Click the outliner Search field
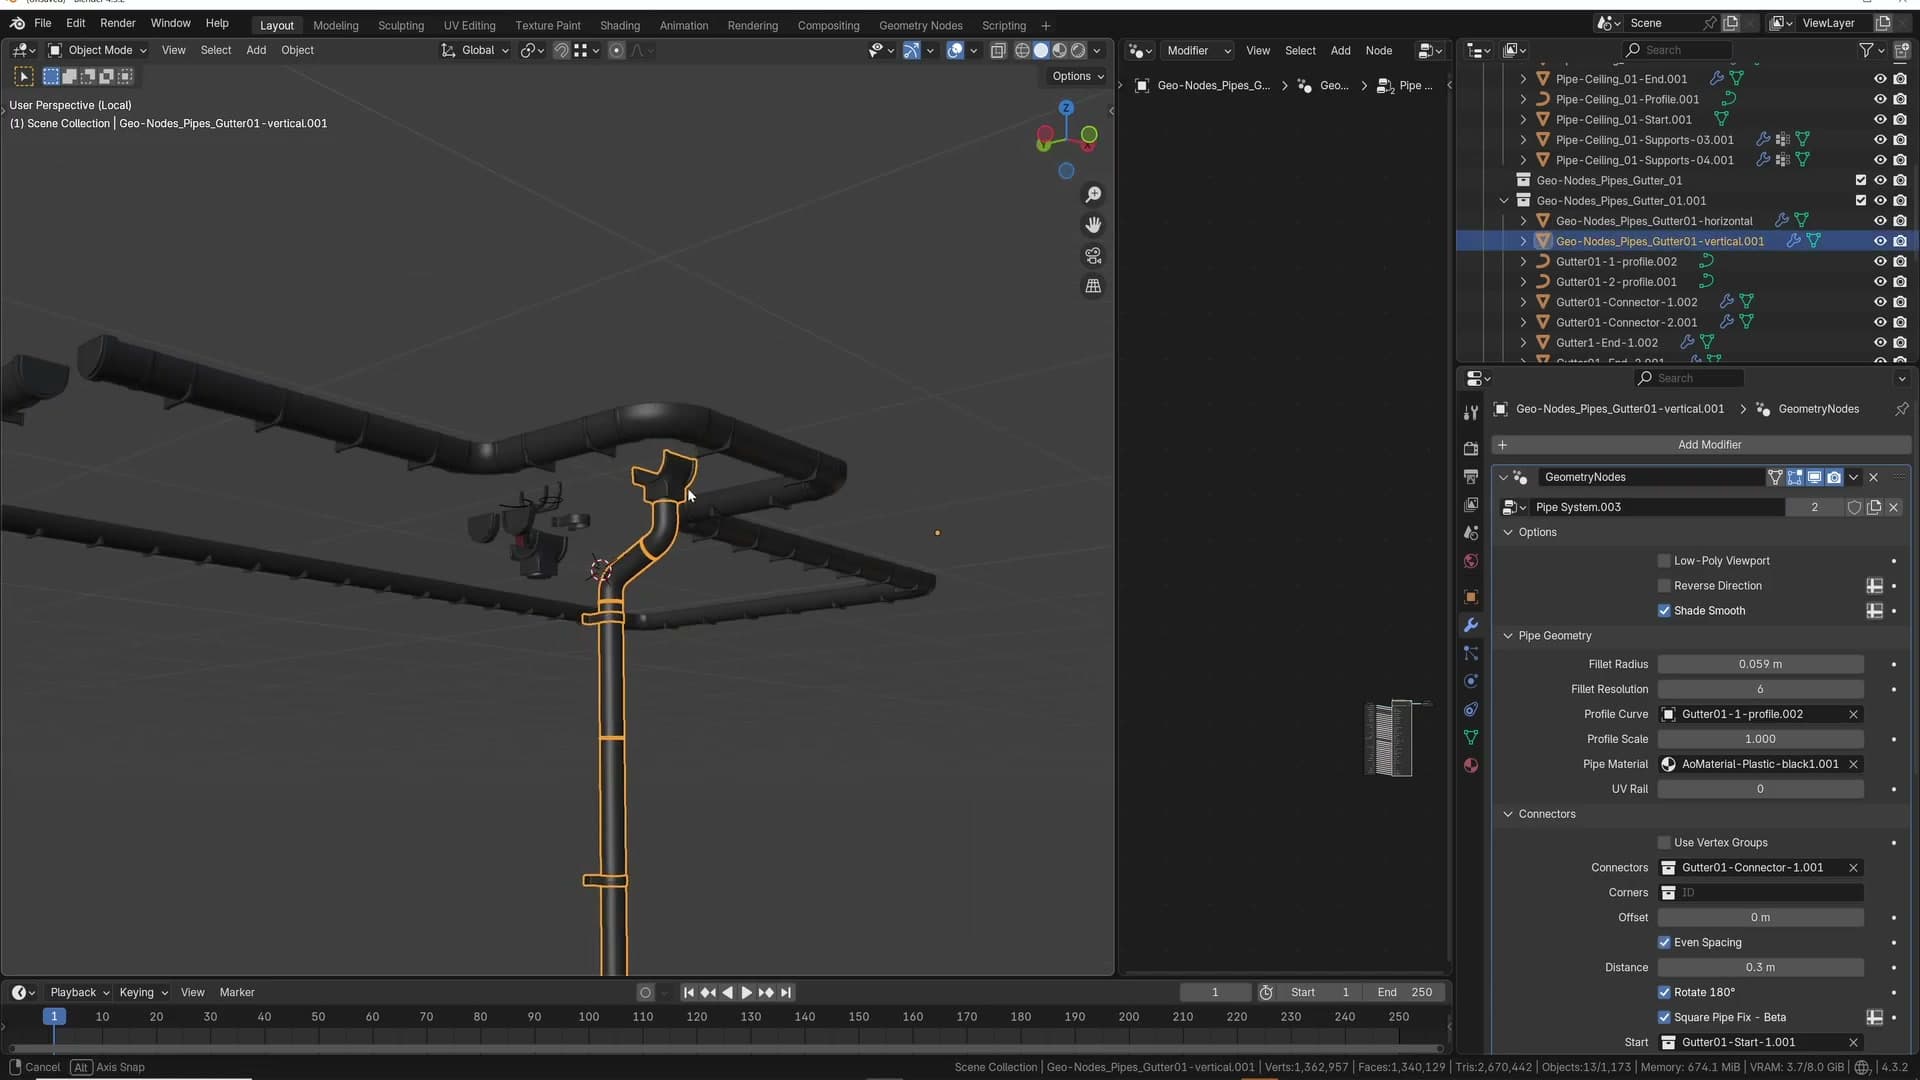 point(1677,50)
